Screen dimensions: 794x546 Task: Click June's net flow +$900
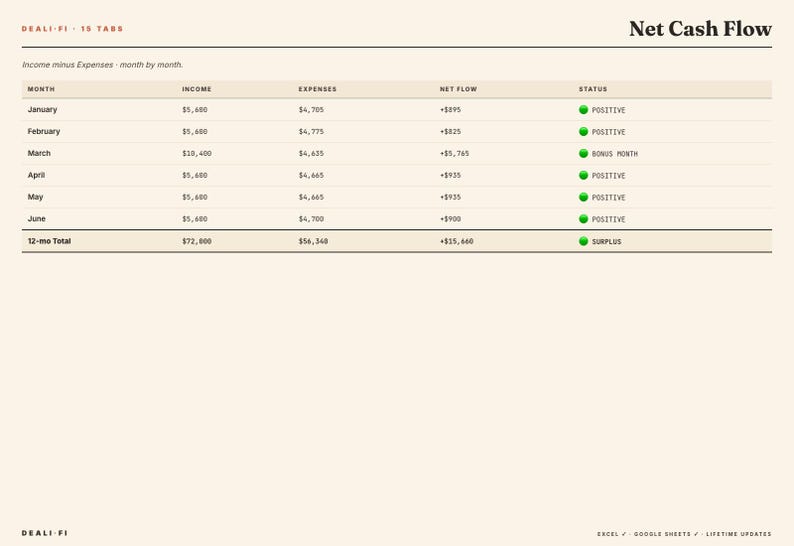pyautogui.click(x=450, y=219)
